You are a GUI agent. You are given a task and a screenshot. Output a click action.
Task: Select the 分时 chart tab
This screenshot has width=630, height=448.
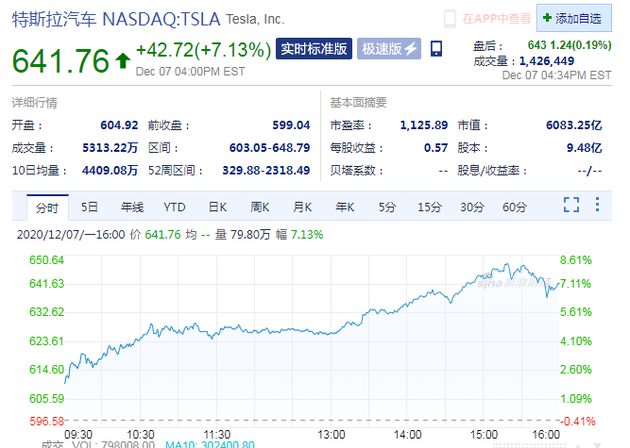(x=47, y=207)
